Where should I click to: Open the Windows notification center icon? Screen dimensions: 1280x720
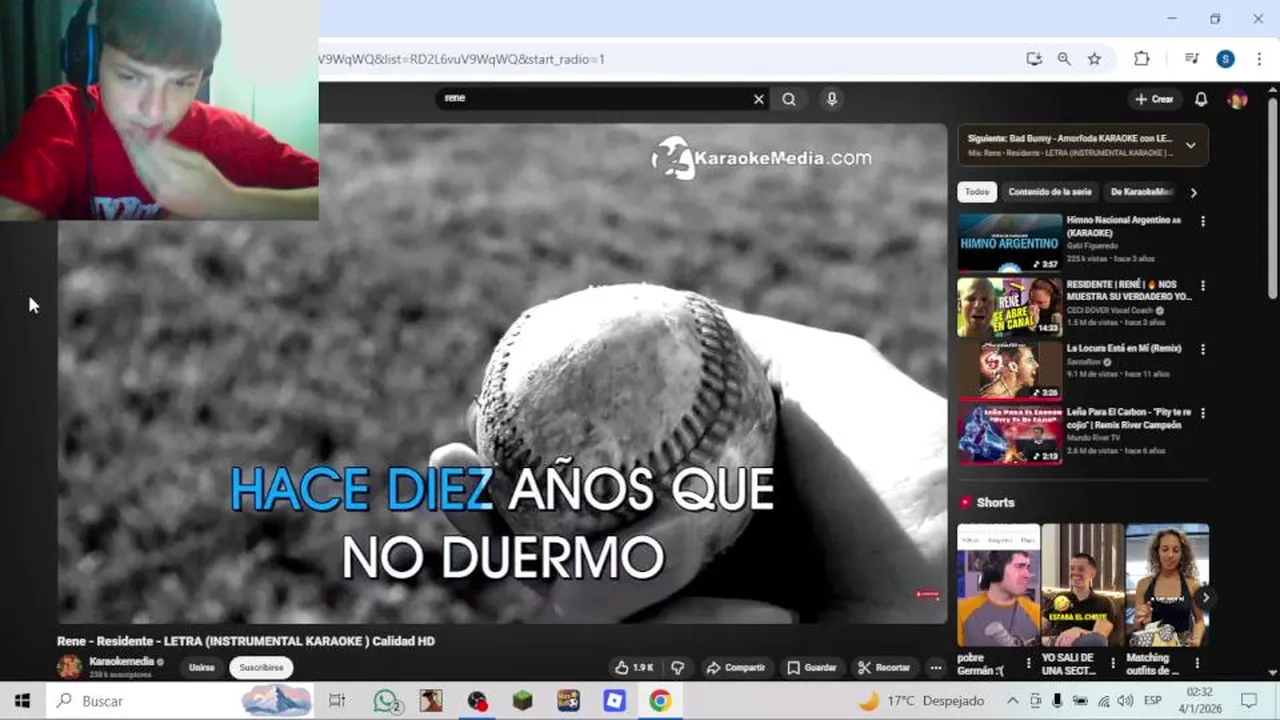pyautogui.click(x=1249, y=701)
